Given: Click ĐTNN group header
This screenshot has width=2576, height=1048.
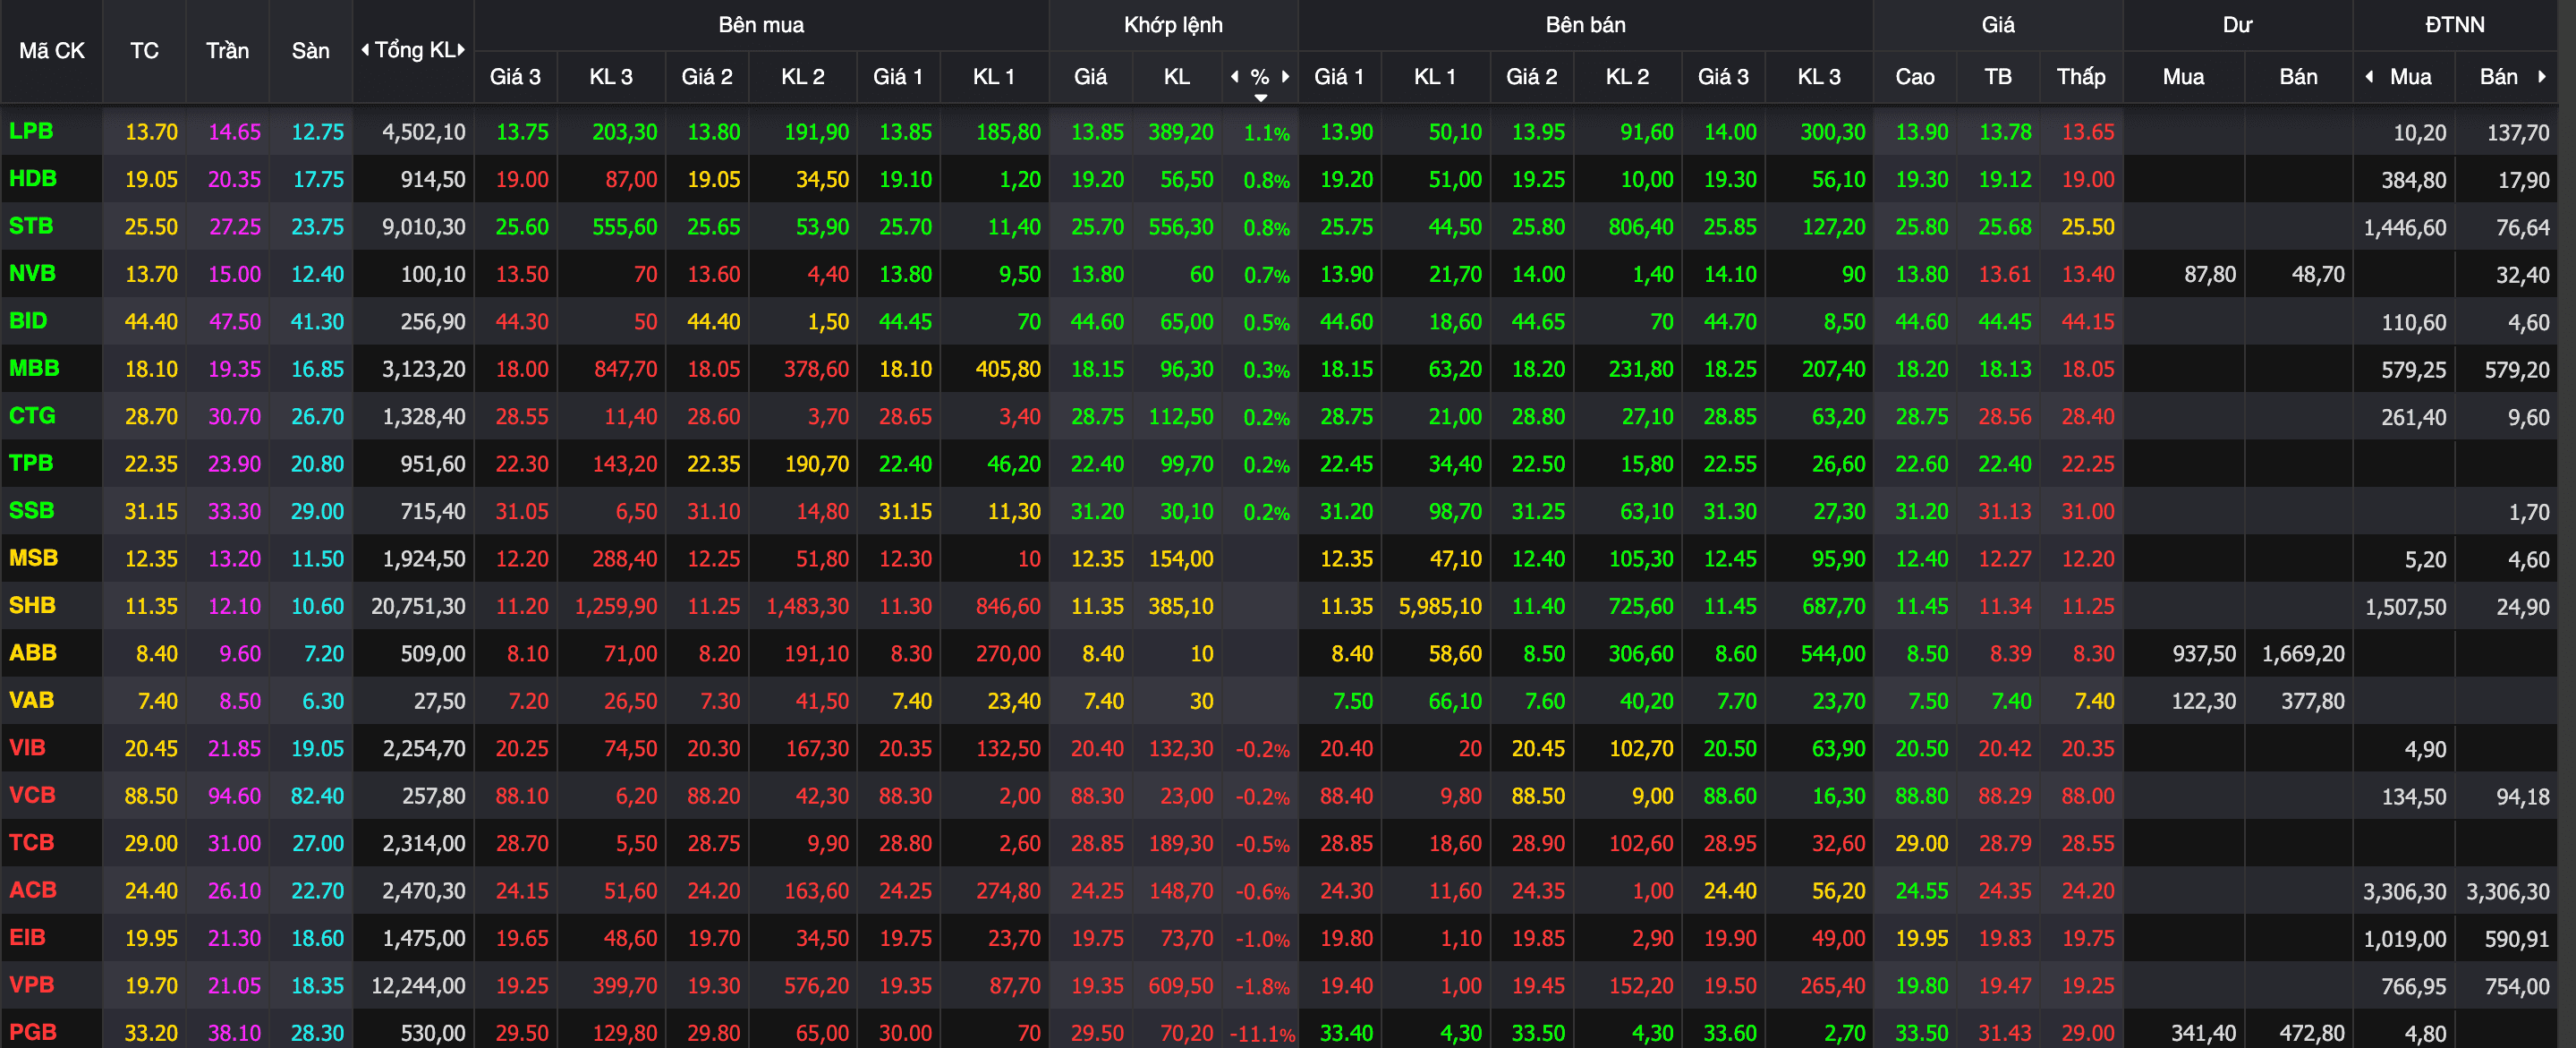Looking at the screenshot, I should tap(2454, 25).
